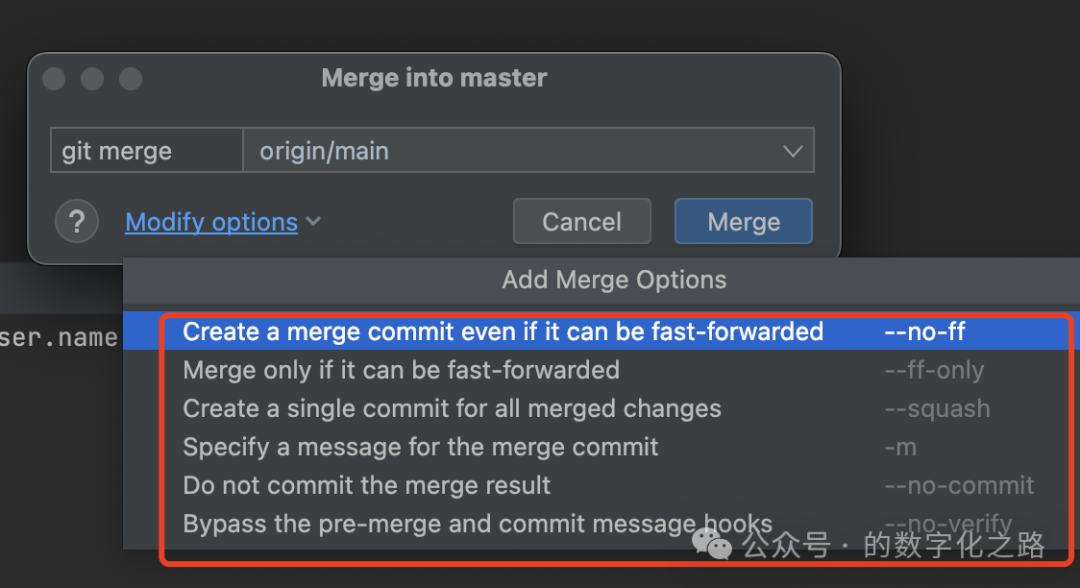
Task: Select Bypass the pre-merge and commit message hooks
Action: pos(477,524)
